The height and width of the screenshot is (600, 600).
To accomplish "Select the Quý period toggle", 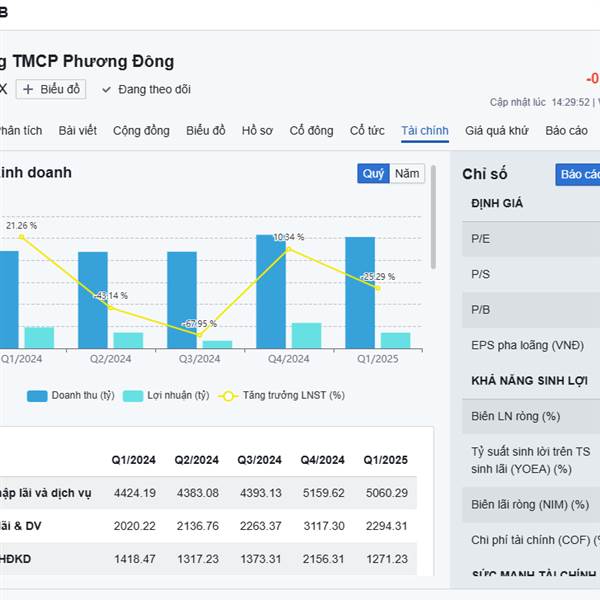I will tap(373, 174).
